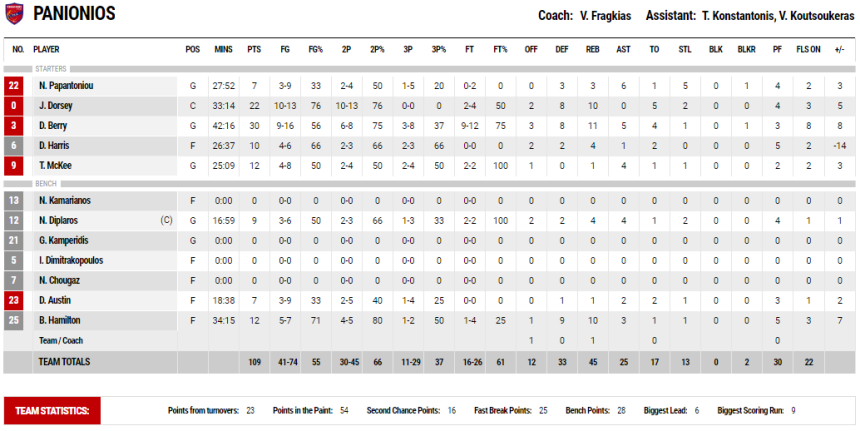Collapse the BENCH section divider
The height and width of the screenshot is (431, 860).
click(x=429, y=184)
